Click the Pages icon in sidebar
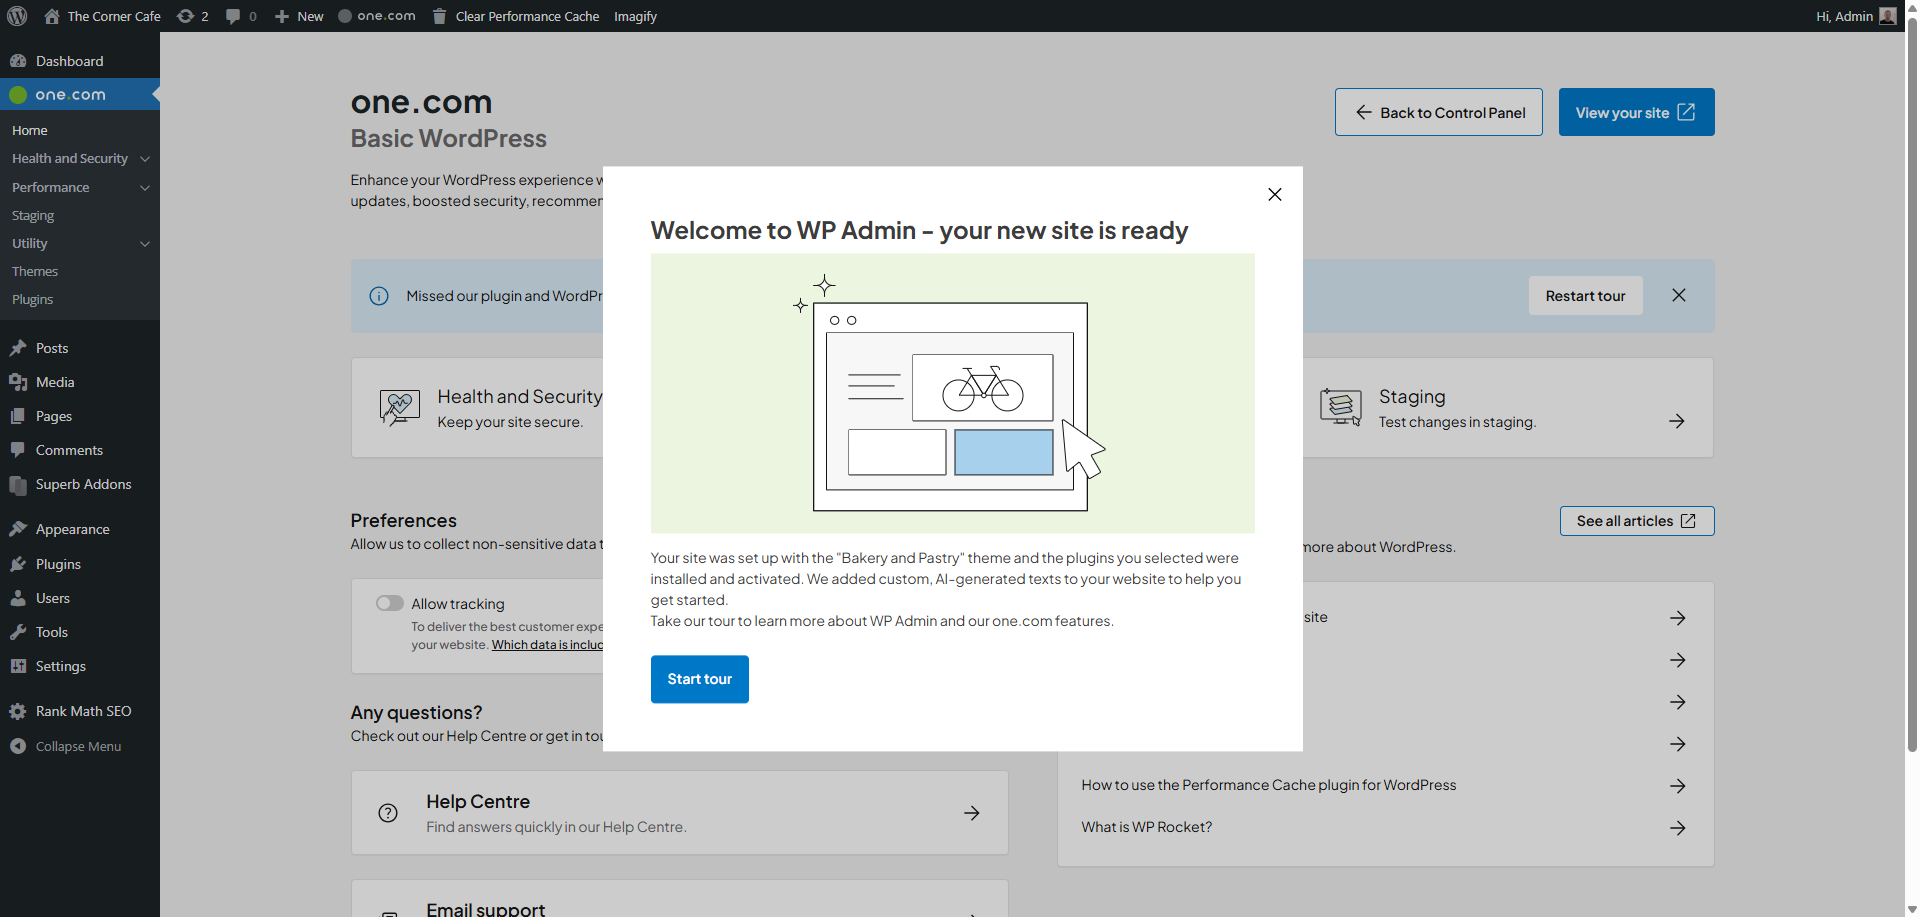Screen dimensions: 1920x917 [18, 416]
